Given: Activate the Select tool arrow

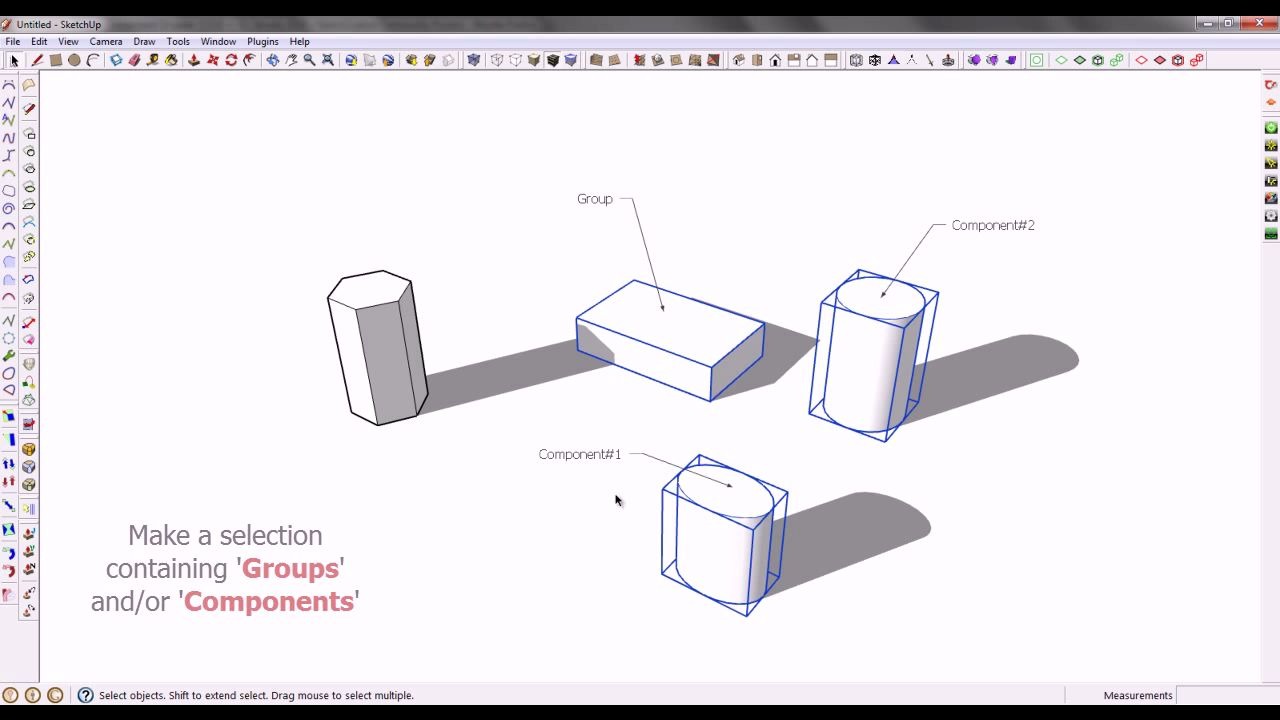Looking at the screenshot, I should coord(14,59).
